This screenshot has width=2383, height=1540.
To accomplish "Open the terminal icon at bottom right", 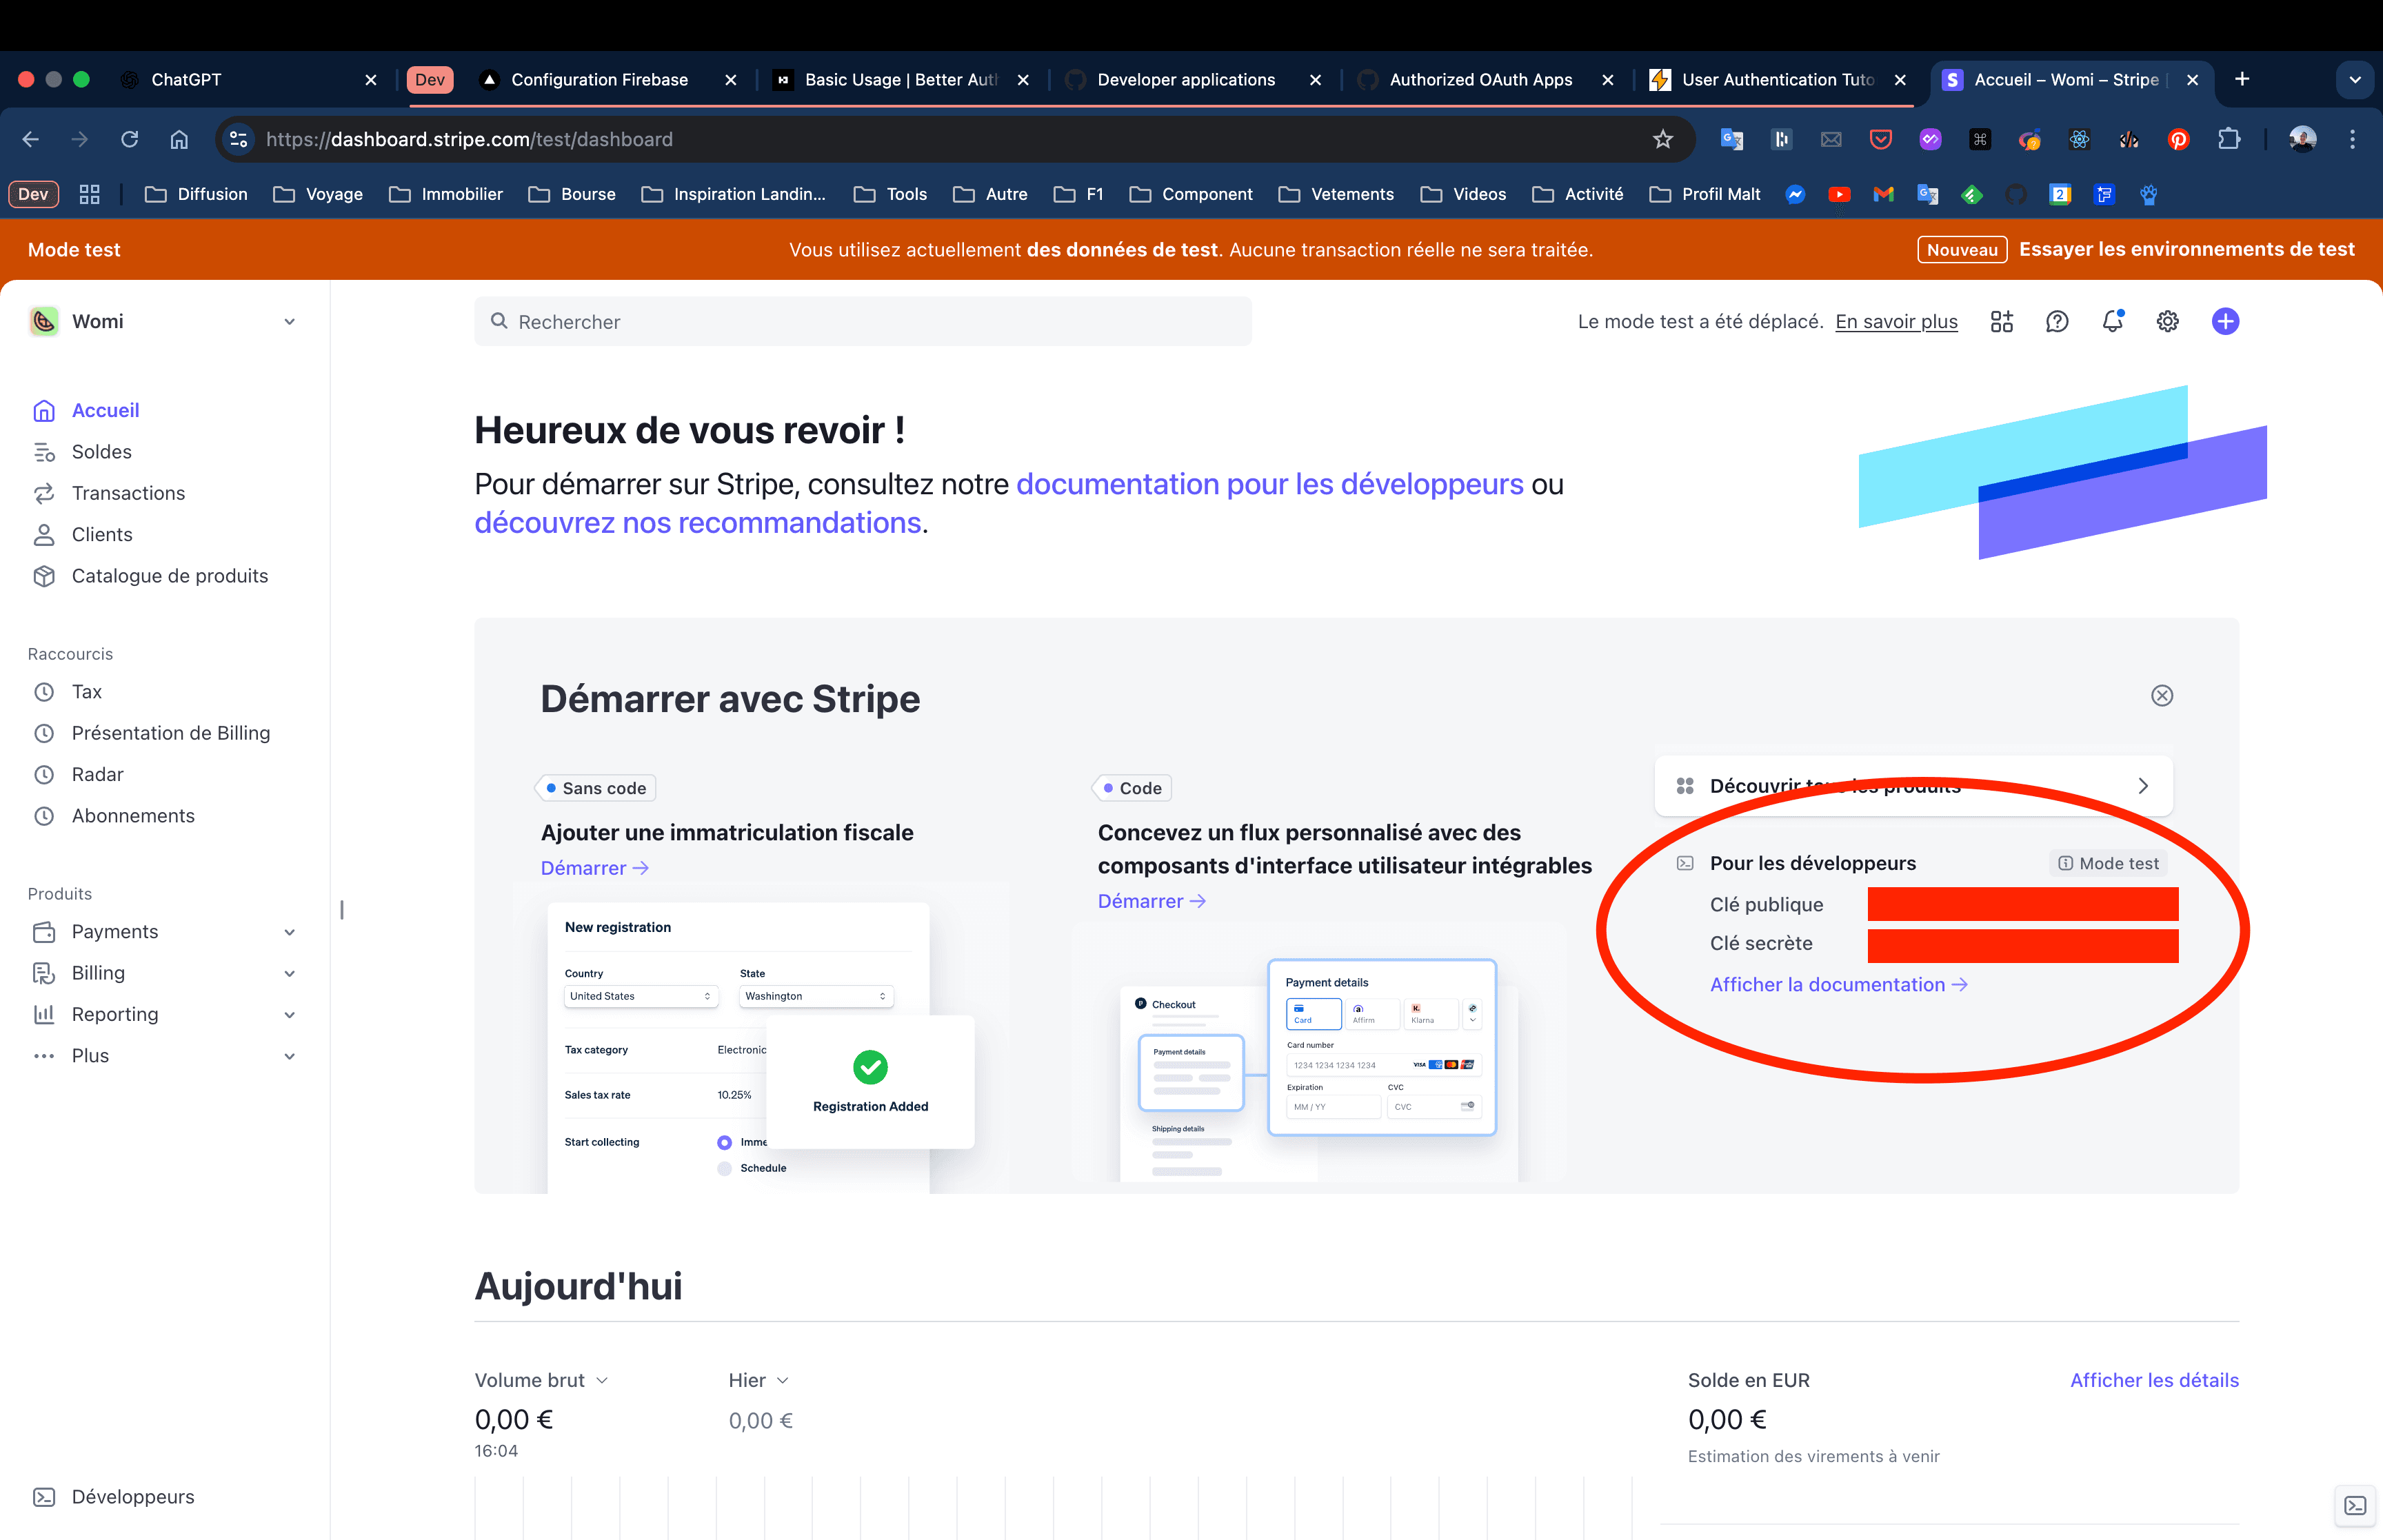I will pyautogui.click(x=2355, y=1505).
